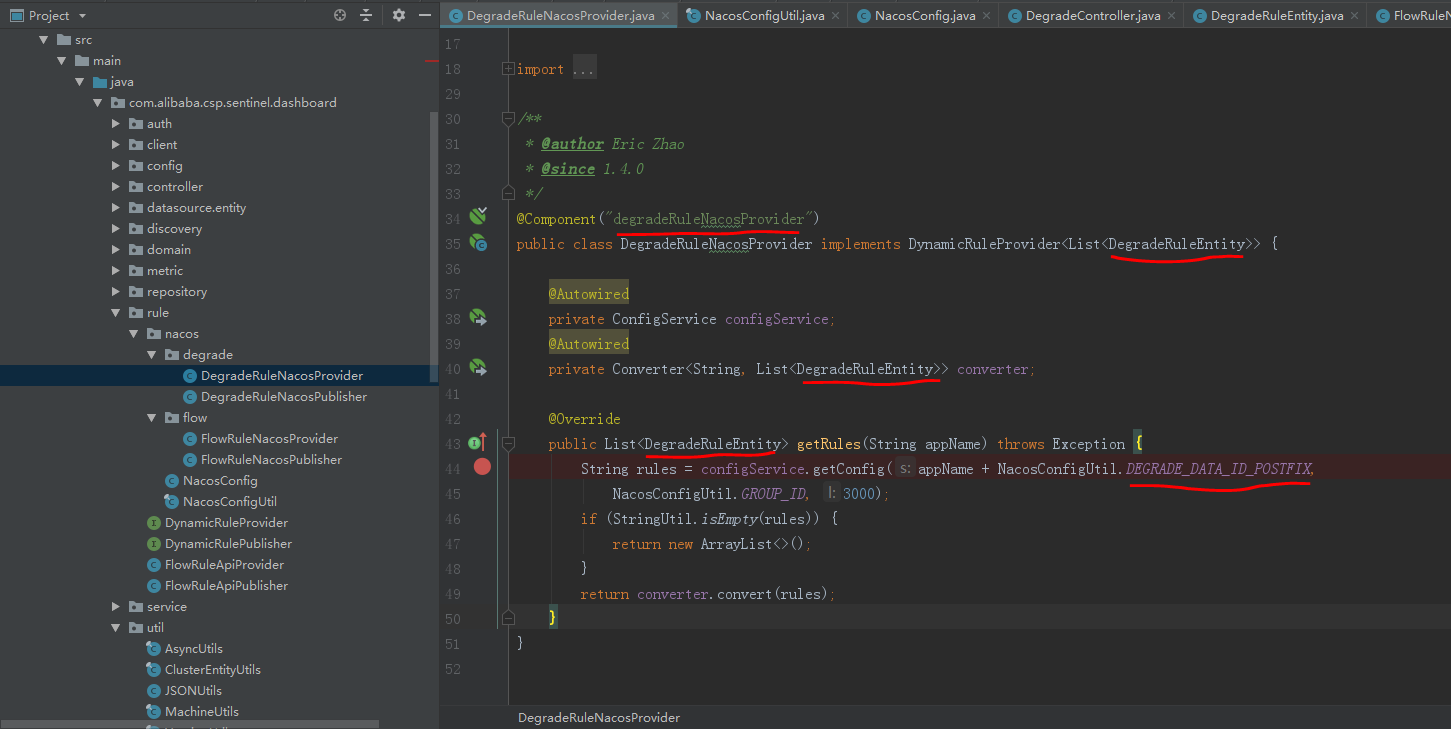Screen dimensions: 1451x729
Task: Toggle the breakpoint on line 44
Action: (x=482, y=467)
